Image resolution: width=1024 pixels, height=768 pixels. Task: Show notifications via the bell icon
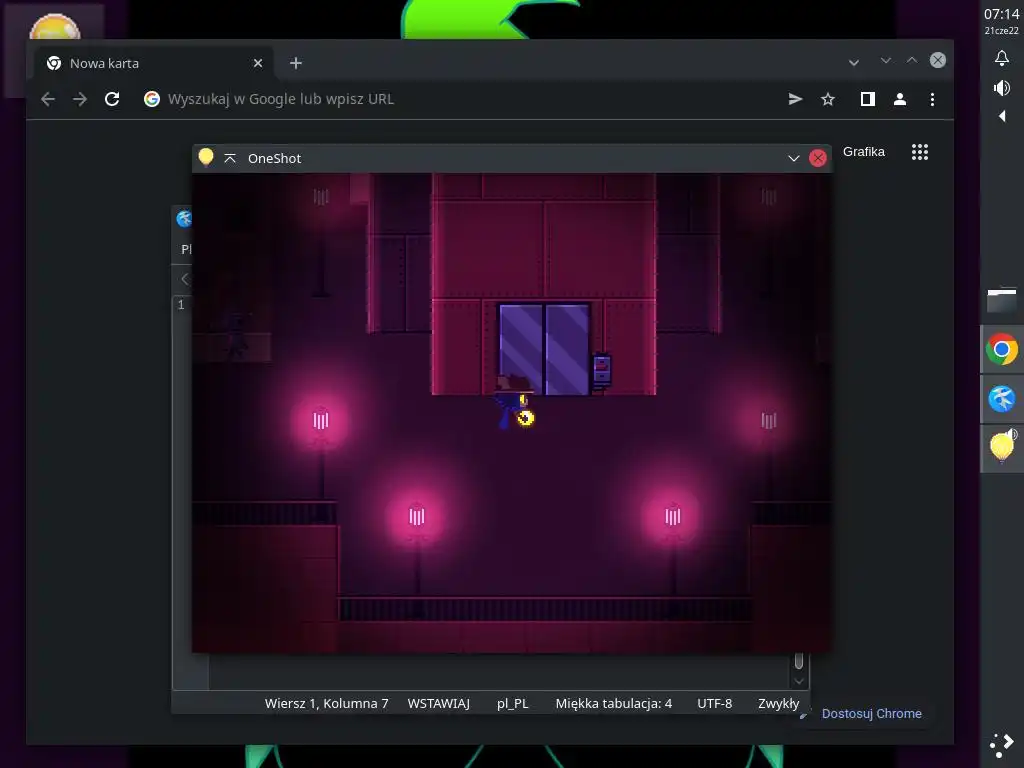(1002, 58)
